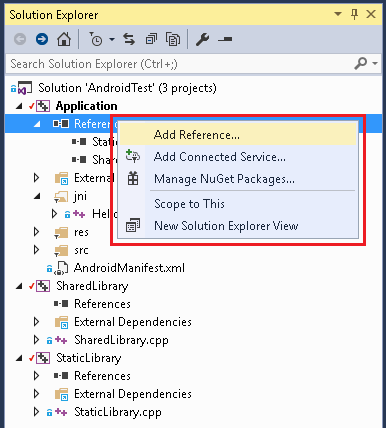This screenshot has width=386, height=428.
Task: Click Sync with Active Document icon
Action: [129, 39]
